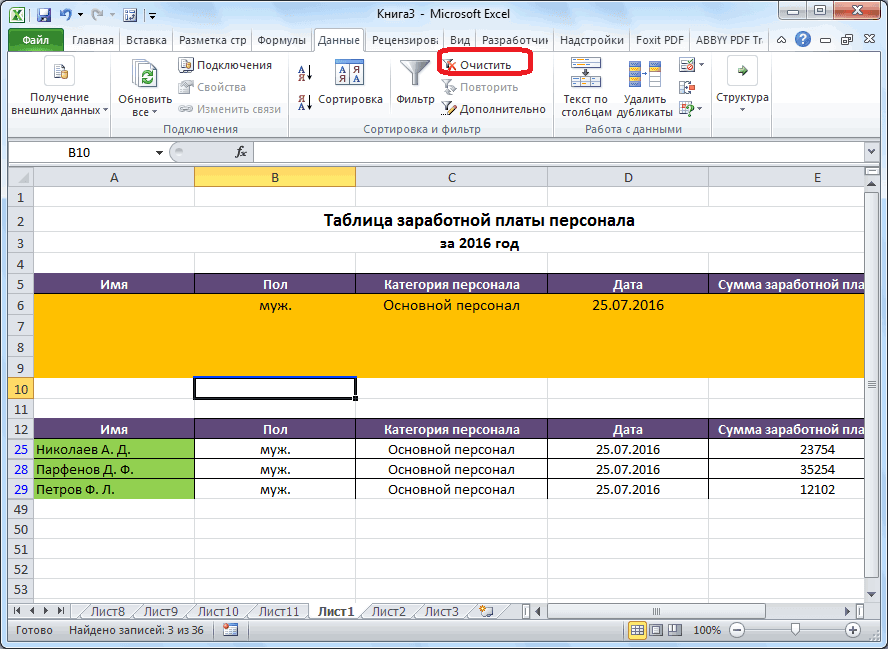The image size is (888, 649).
Task: Click the Sort Z to A descending icon
Action: 305,101
